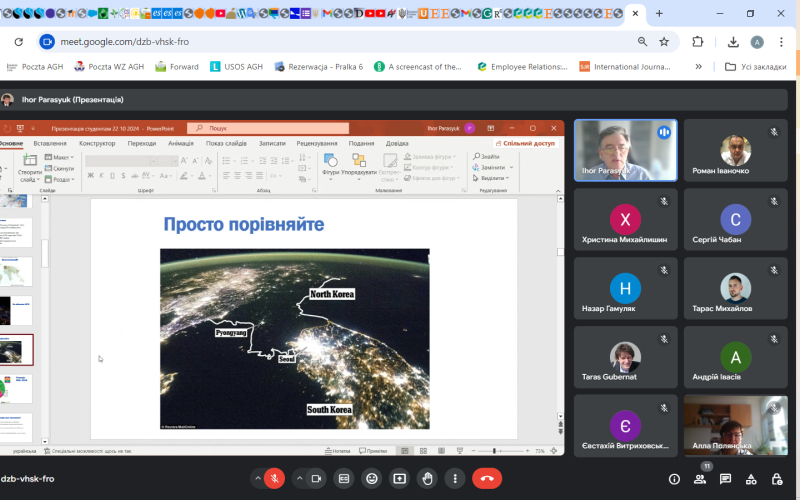Viewport: 800px width, 500px height.
Task: Open the browser downloads icon
Action: (x=733, y=42)
